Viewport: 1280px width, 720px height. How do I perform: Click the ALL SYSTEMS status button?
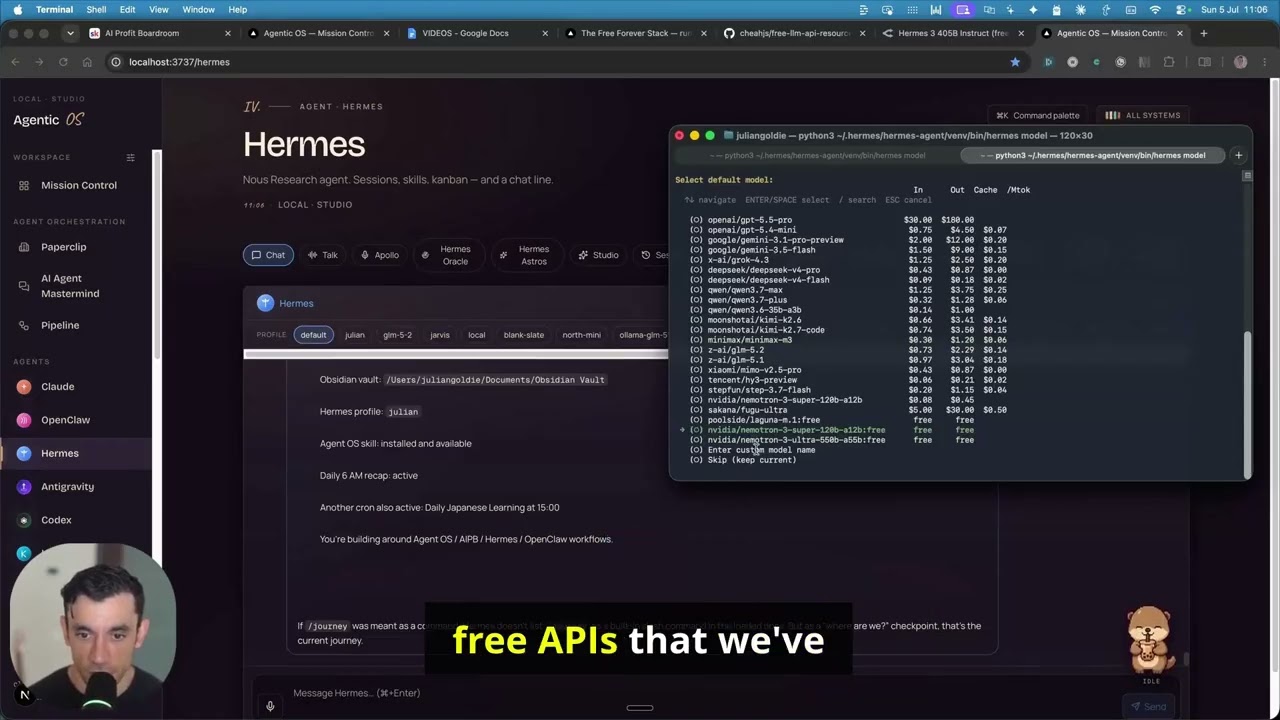pyautogui.click(x=1145, y=115)
